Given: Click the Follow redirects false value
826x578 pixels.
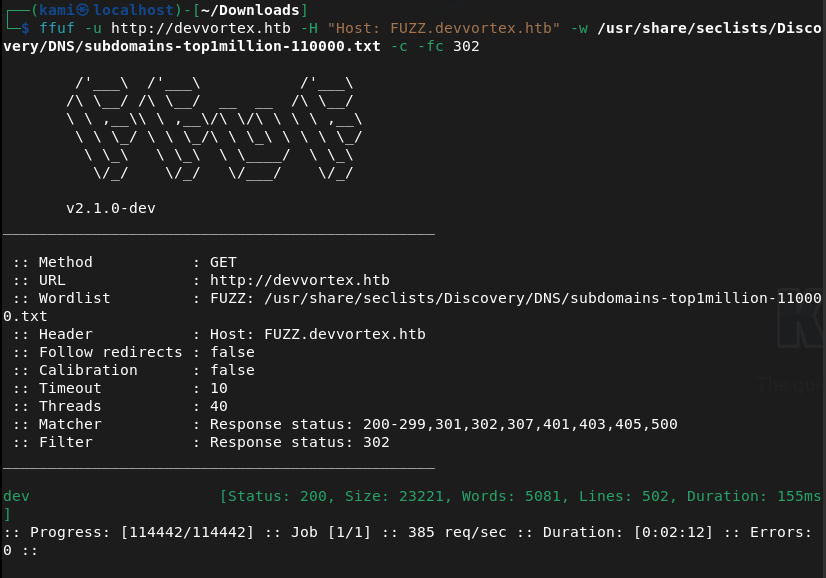Looking at the screenshot, I should click(232, 352).
